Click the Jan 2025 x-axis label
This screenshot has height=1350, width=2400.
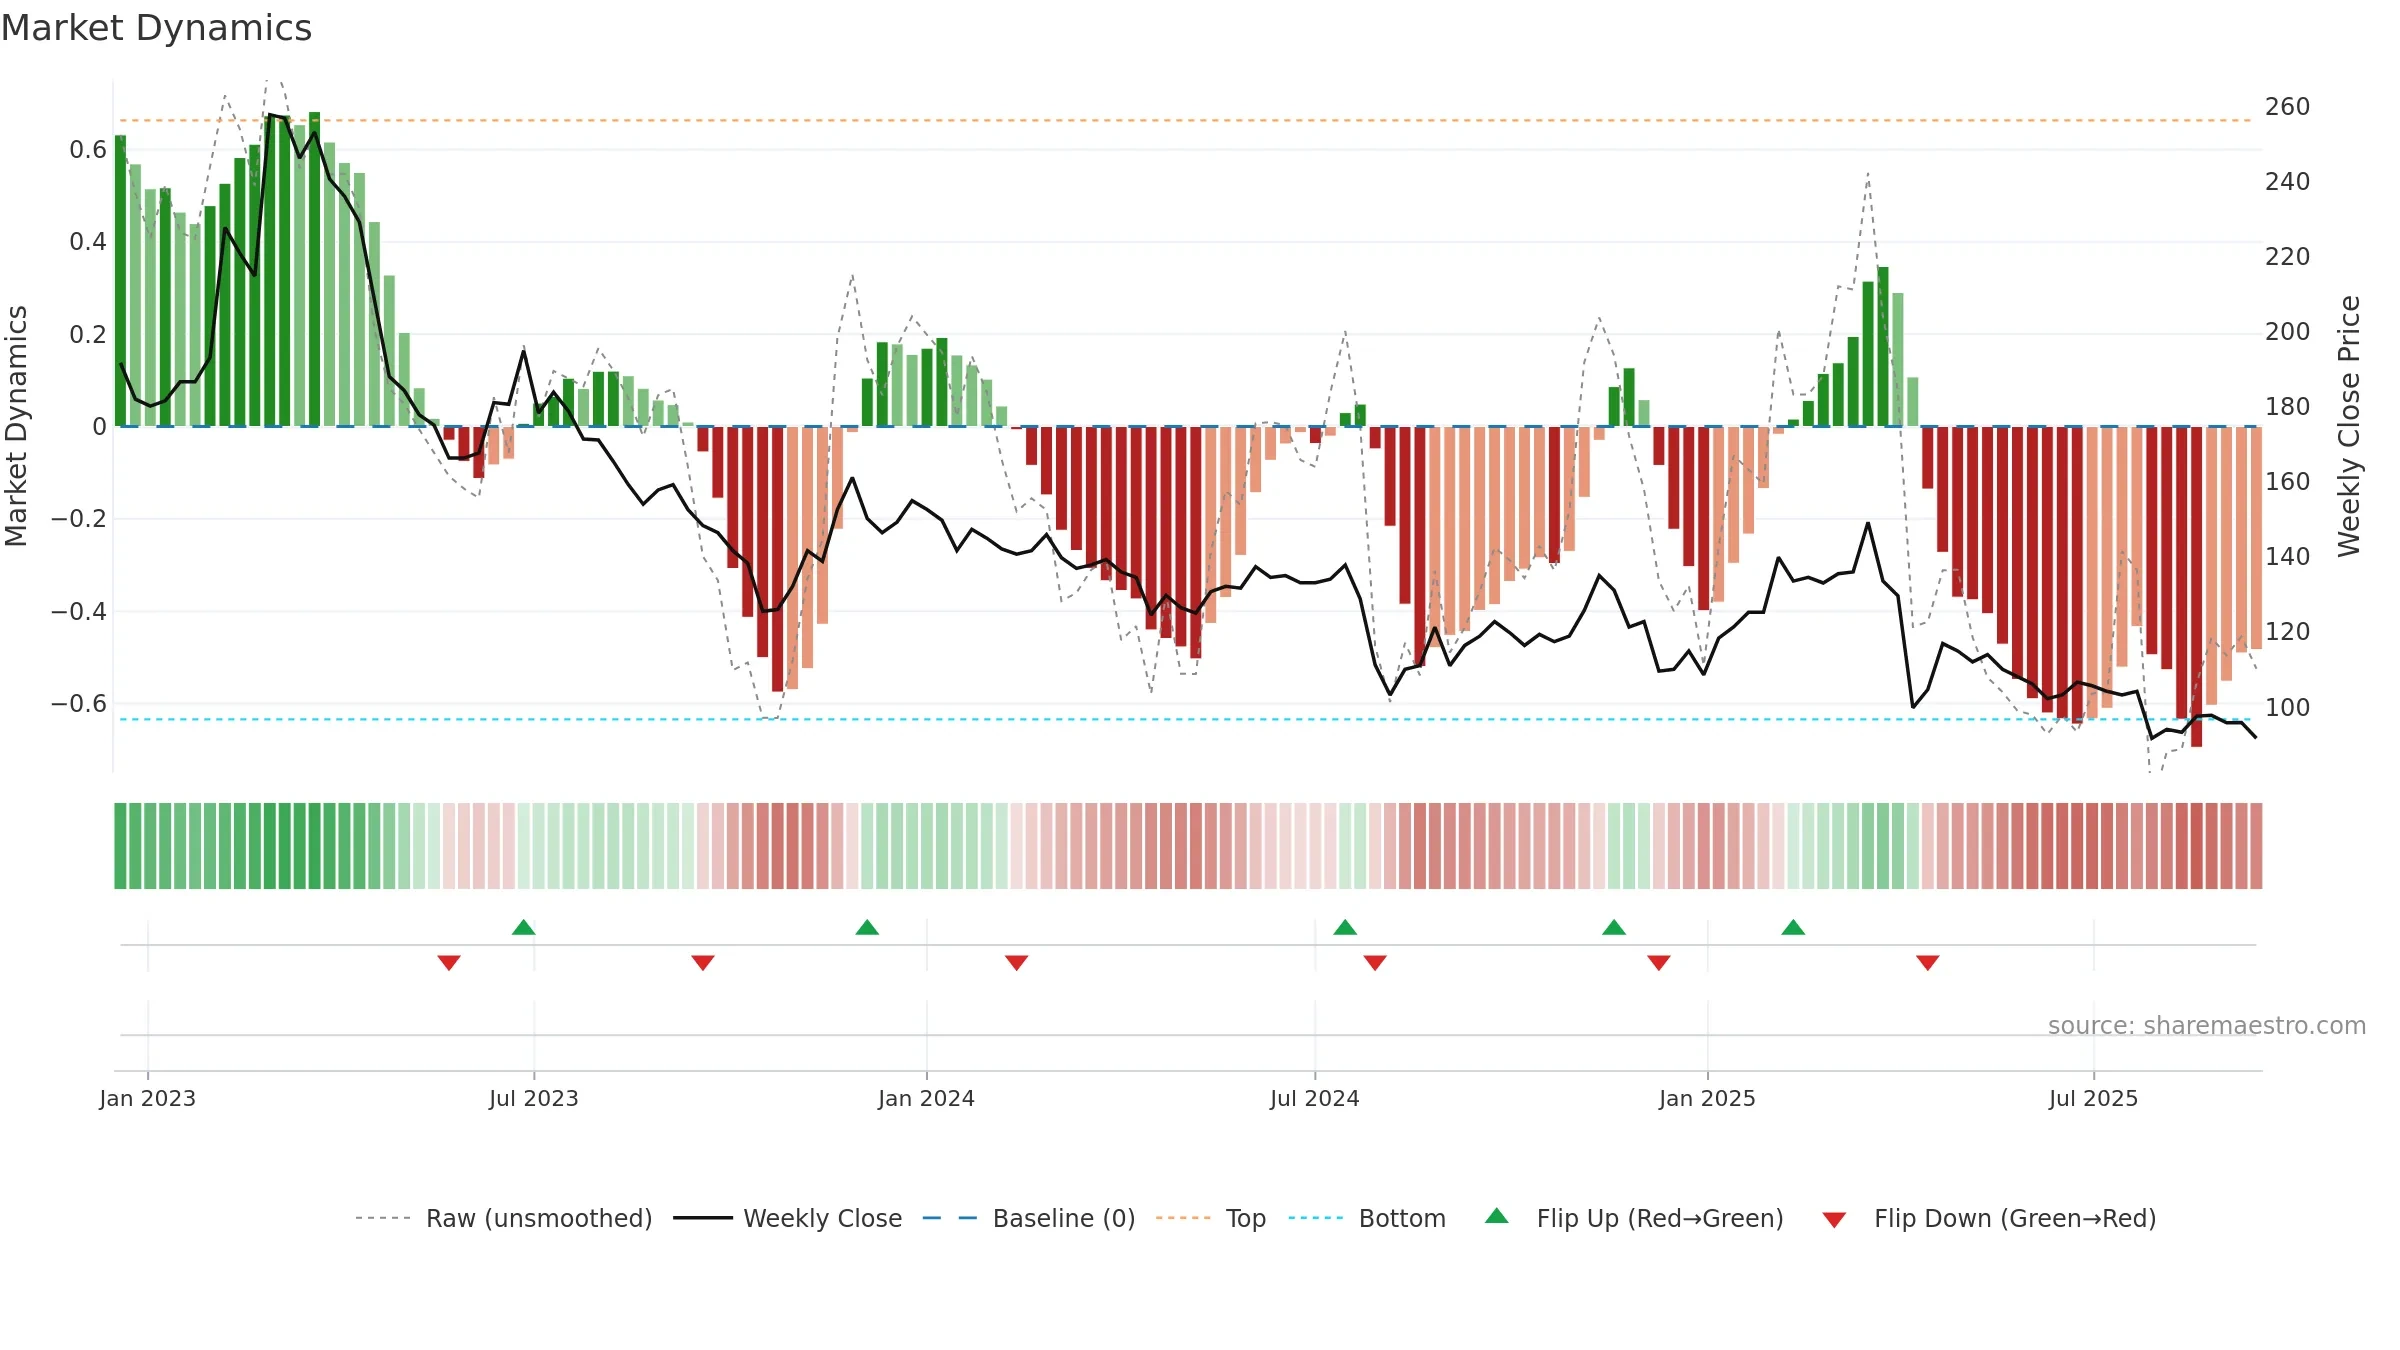pos(1707,1098)
